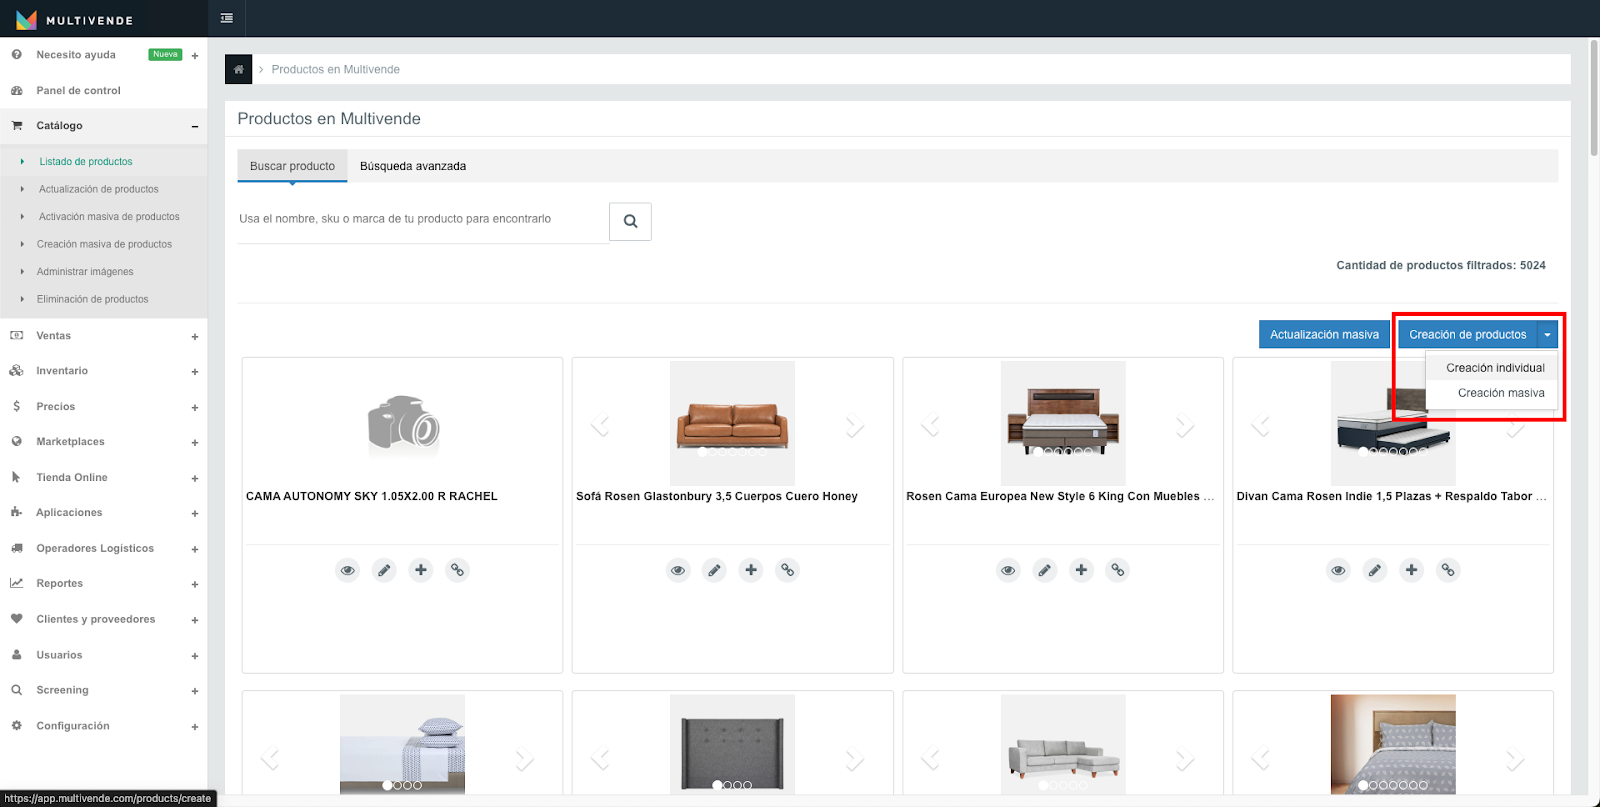Select Creación masiva from dropdown
Screen dimensions: 1600x807
point(1501,393)
